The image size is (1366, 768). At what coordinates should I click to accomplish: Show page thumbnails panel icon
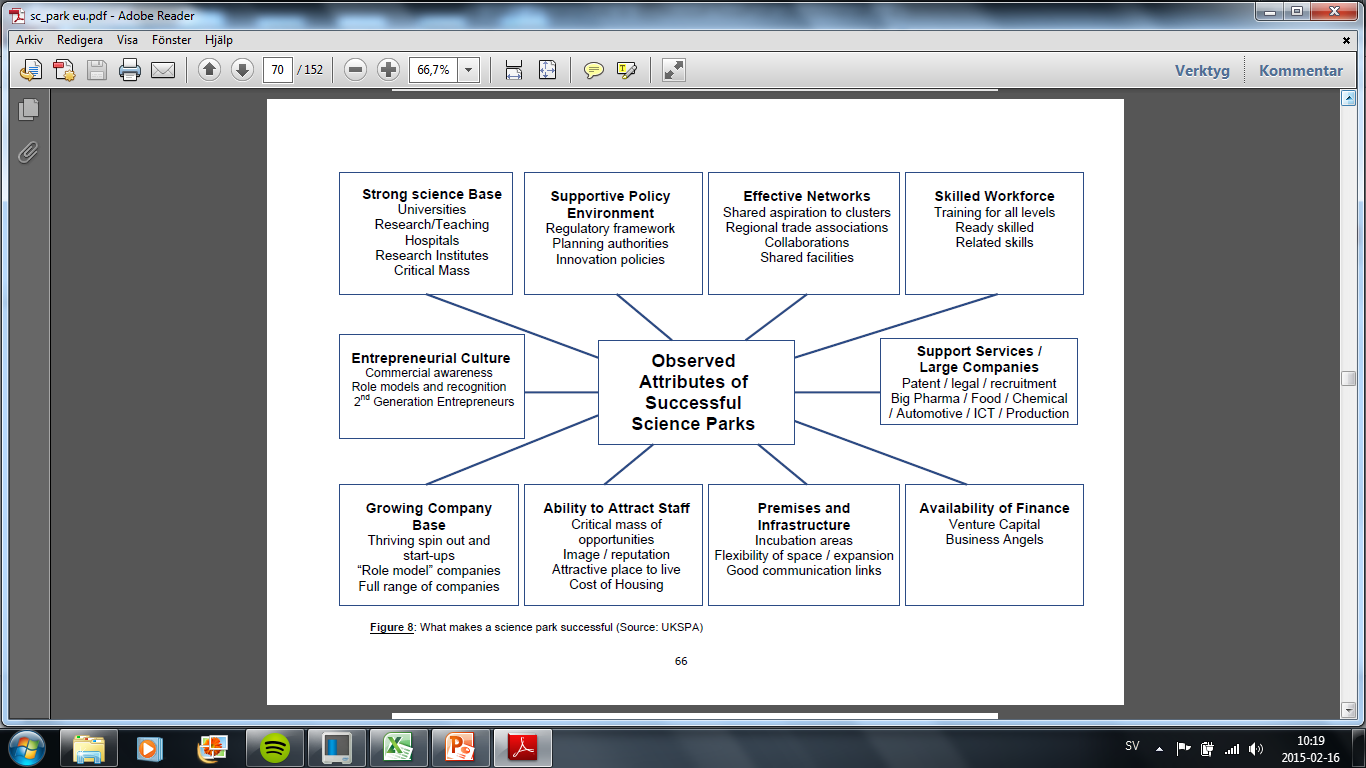point(28,110)
